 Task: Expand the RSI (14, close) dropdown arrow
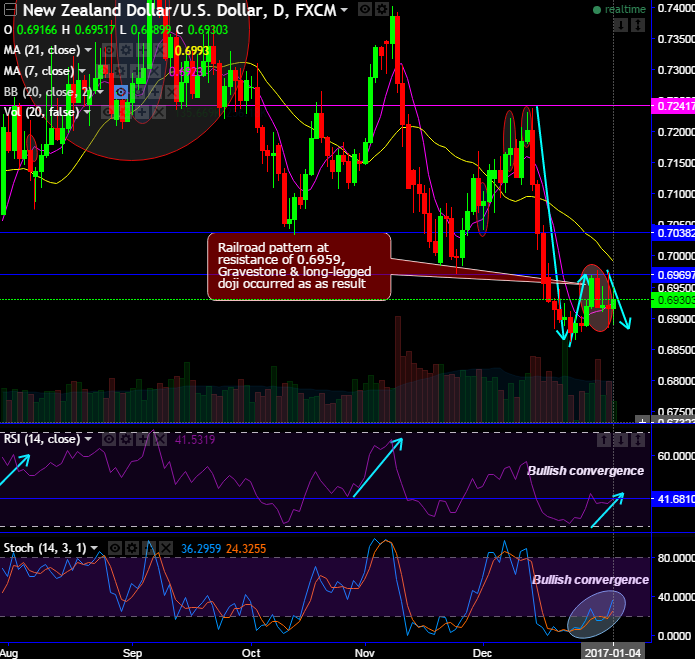point(88,439)
